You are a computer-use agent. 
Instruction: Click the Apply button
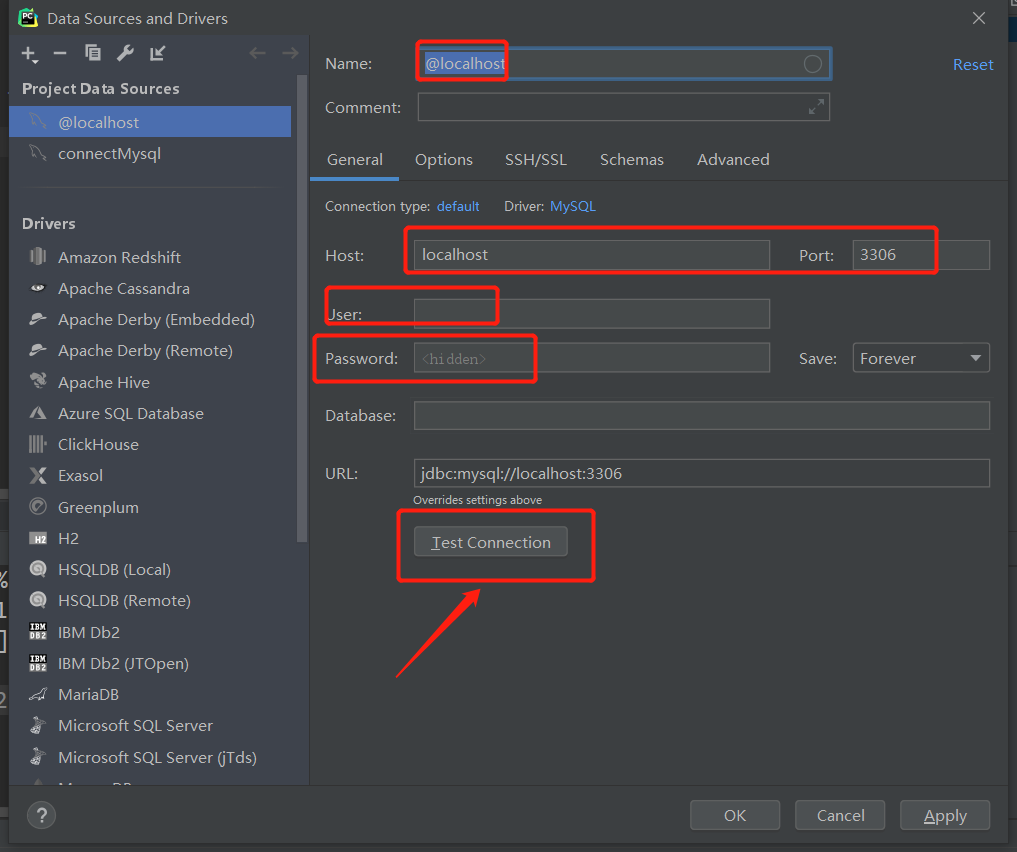(x=945, y=815)
